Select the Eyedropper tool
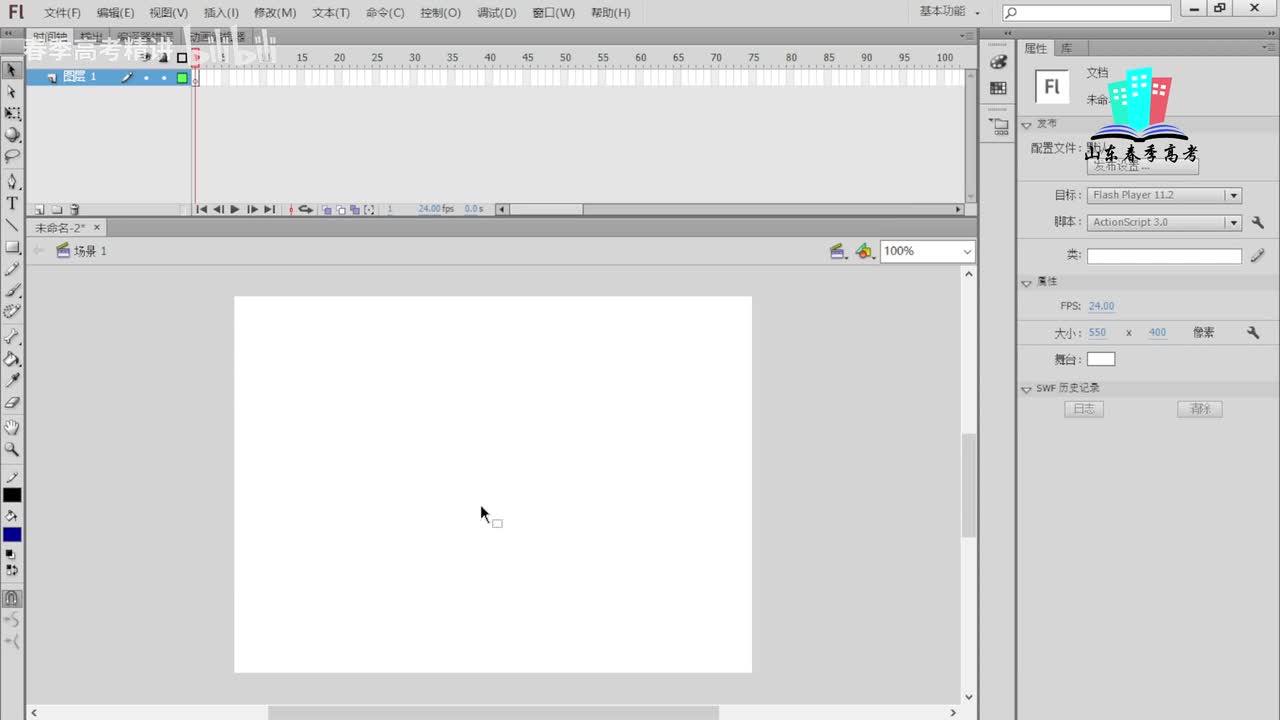This screenshot has height=720, width=1280. tap(12, 381)
